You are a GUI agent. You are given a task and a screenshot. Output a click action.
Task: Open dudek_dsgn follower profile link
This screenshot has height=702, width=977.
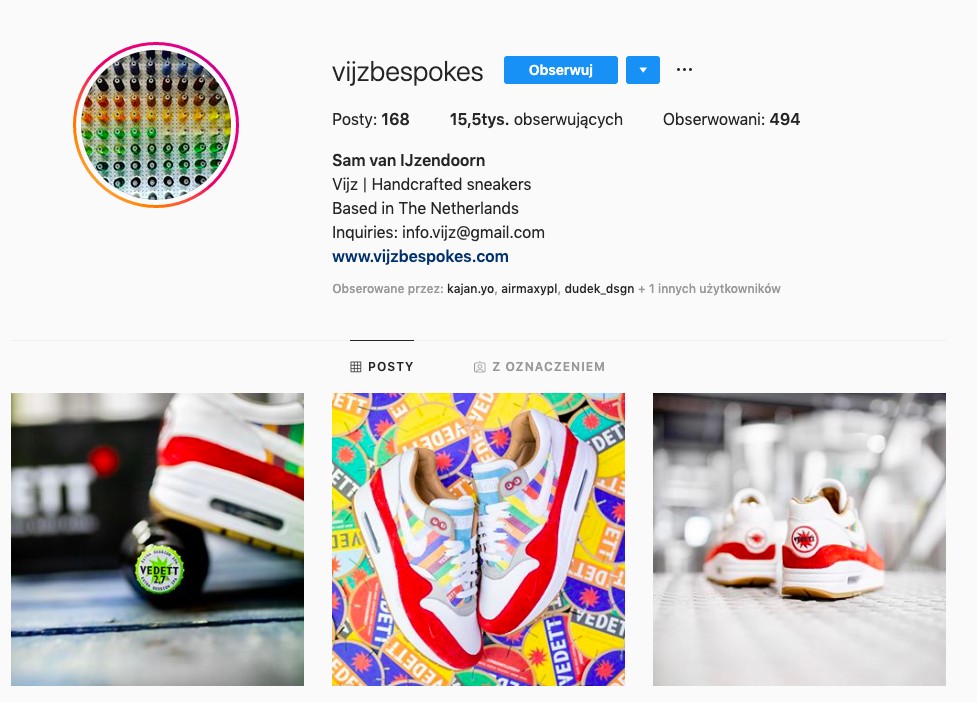(x=599, y=289)
